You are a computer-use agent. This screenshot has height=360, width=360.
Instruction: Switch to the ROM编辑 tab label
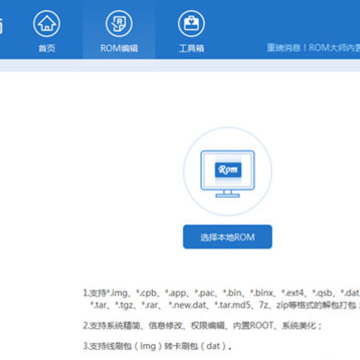pyautogui.click(x=119, y=48)
